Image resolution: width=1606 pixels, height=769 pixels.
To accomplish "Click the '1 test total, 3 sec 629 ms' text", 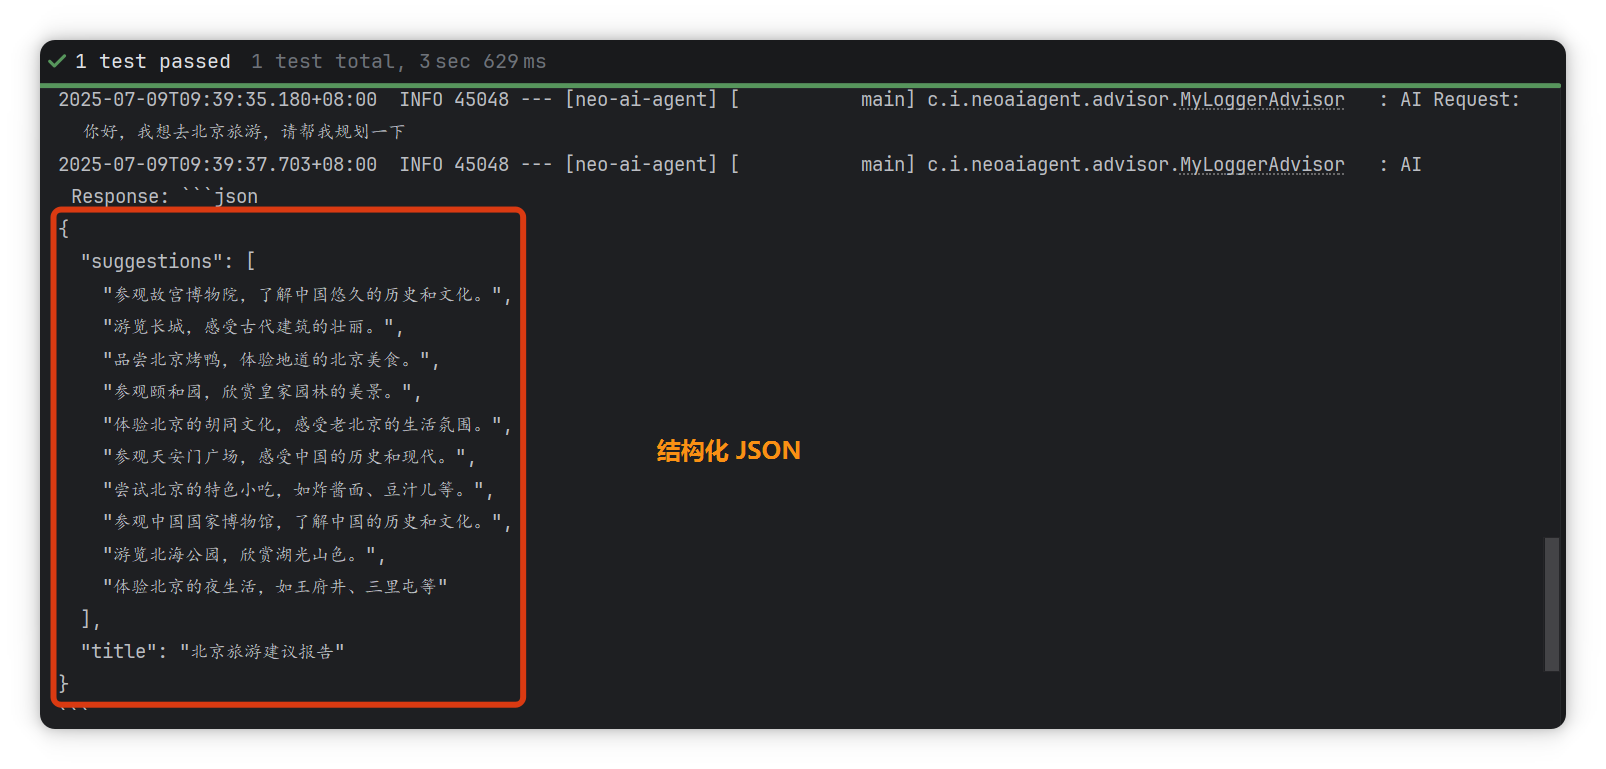I will [398, 62].
